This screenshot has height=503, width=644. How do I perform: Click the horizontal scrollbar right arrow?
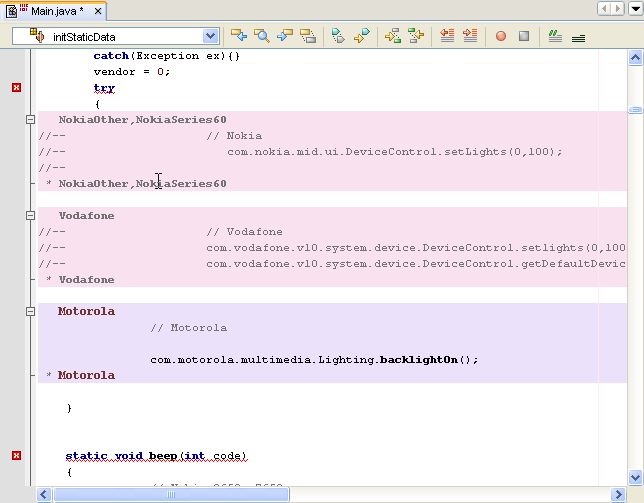pyautogui.click(x=618, y=494)
